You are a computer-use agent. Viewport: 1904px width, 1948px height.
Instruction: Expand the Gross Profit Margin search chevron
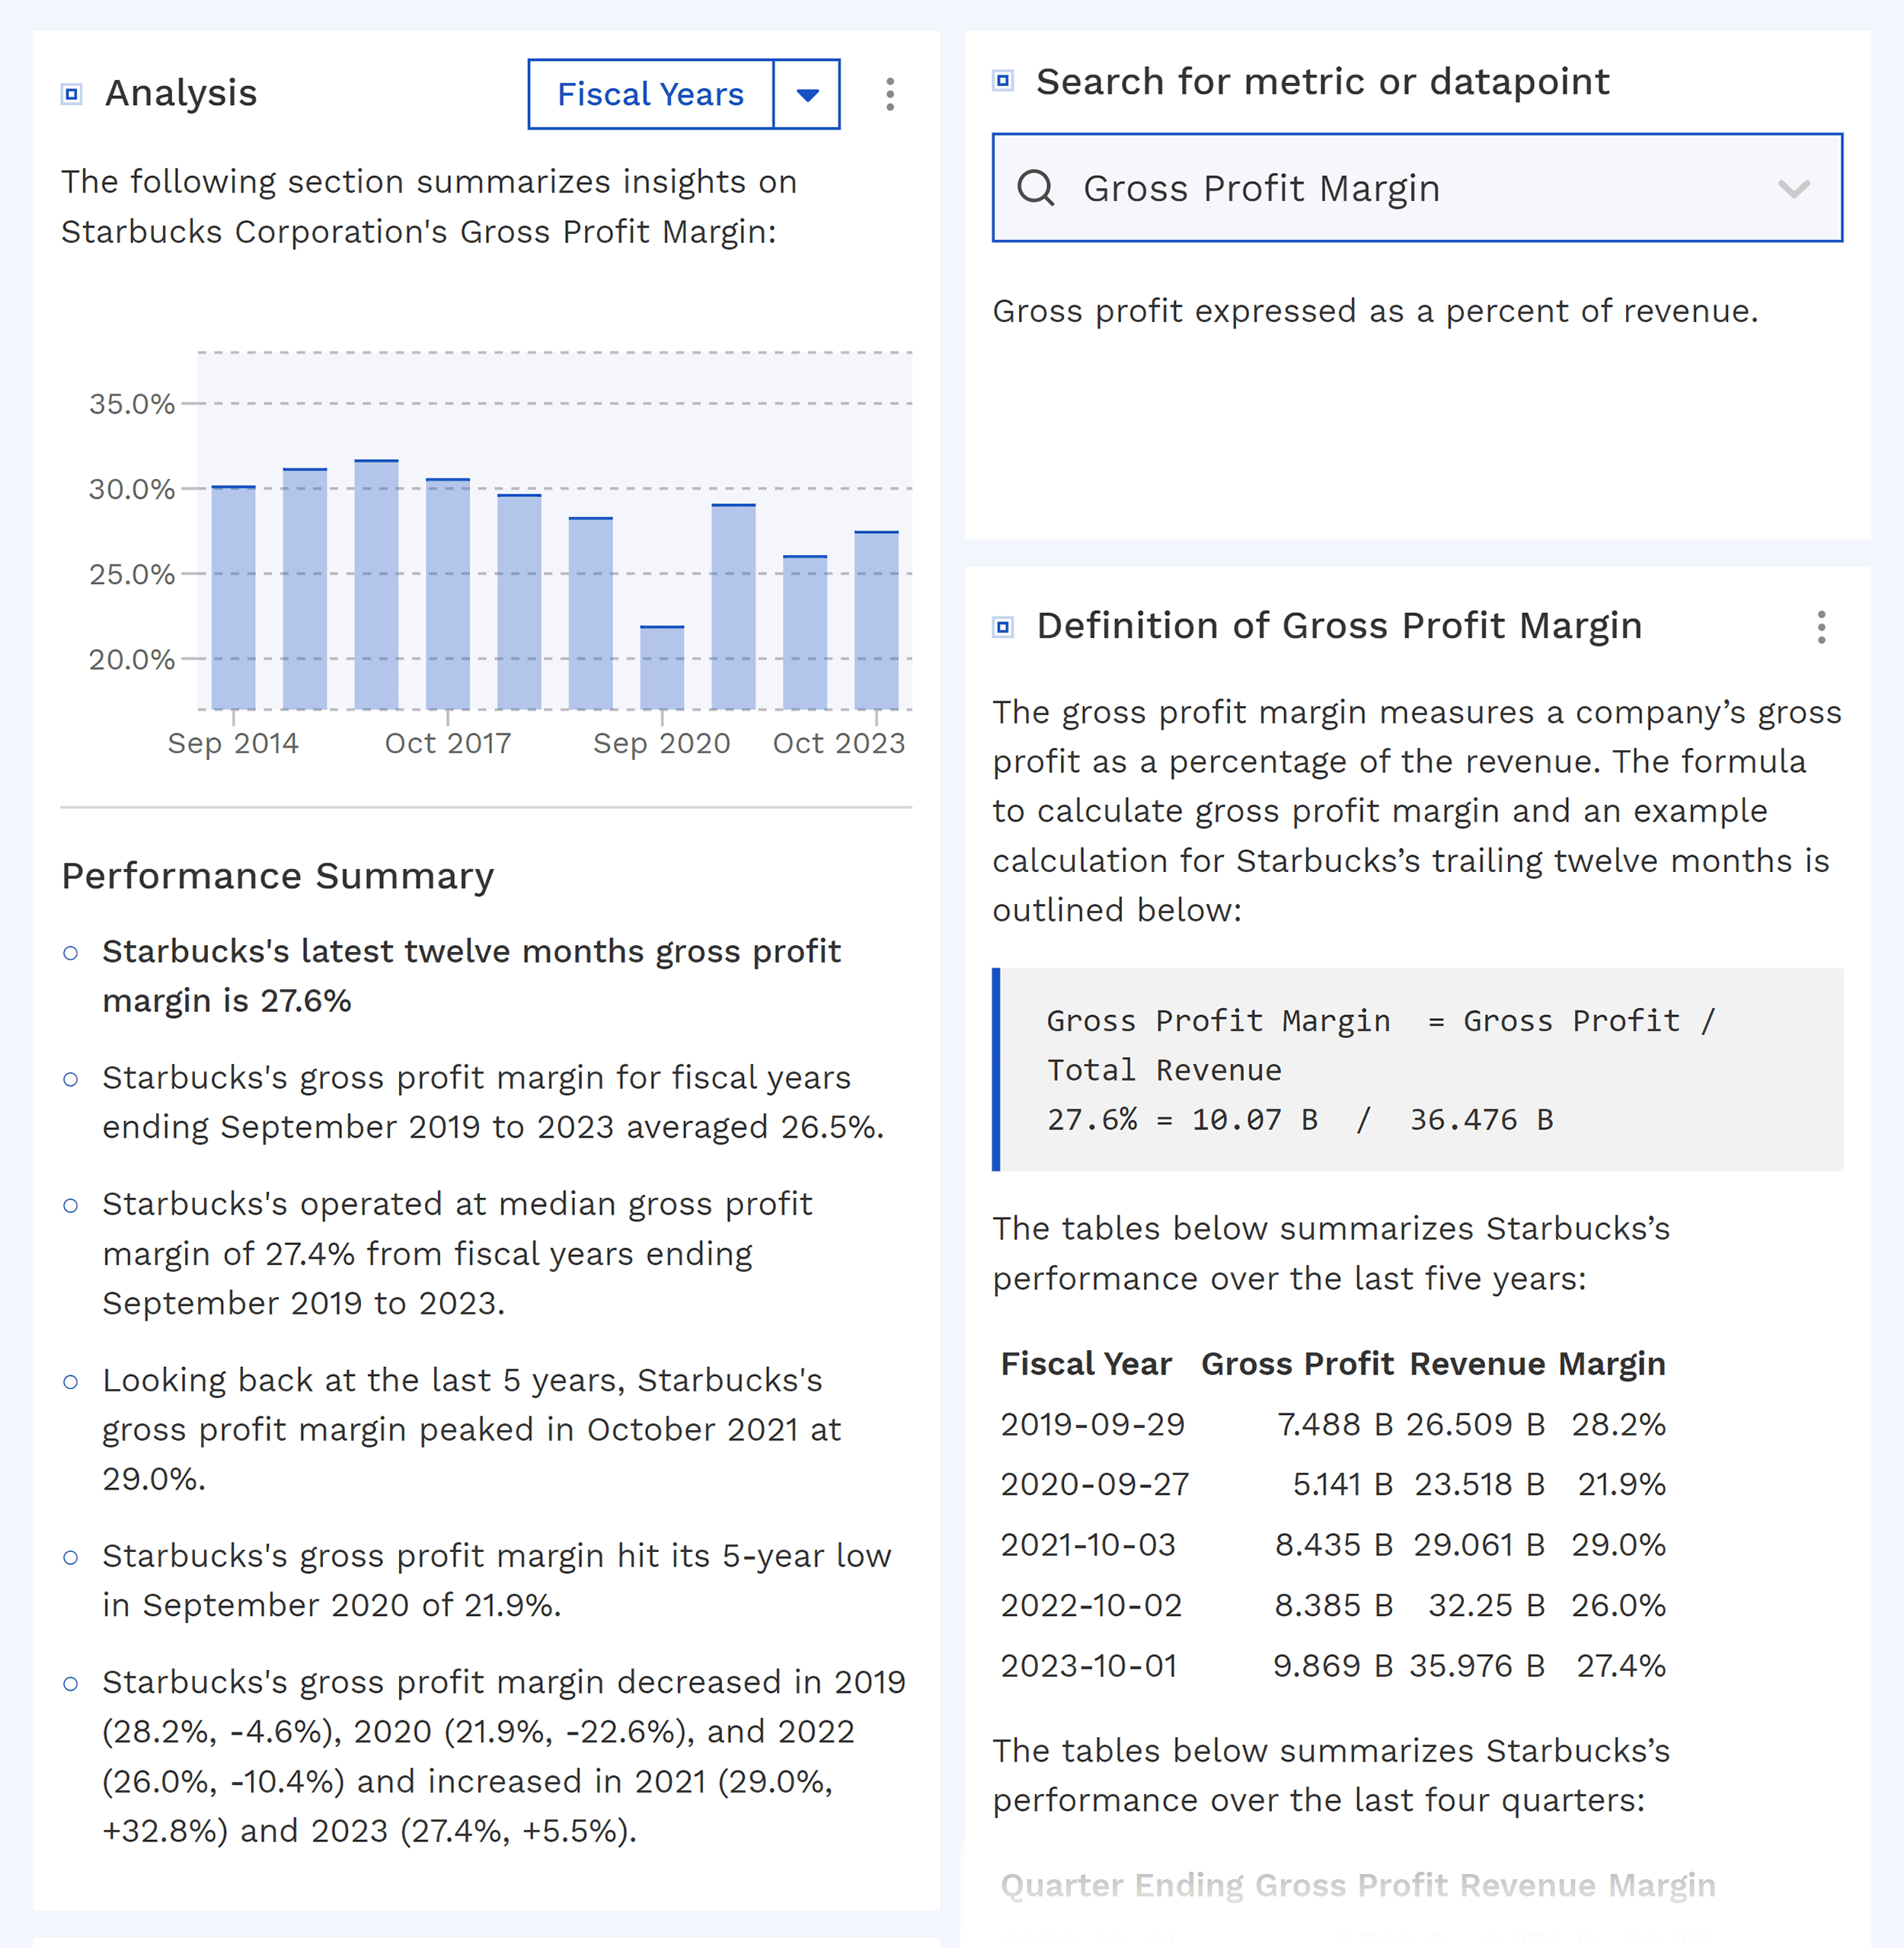(1794, 188)
